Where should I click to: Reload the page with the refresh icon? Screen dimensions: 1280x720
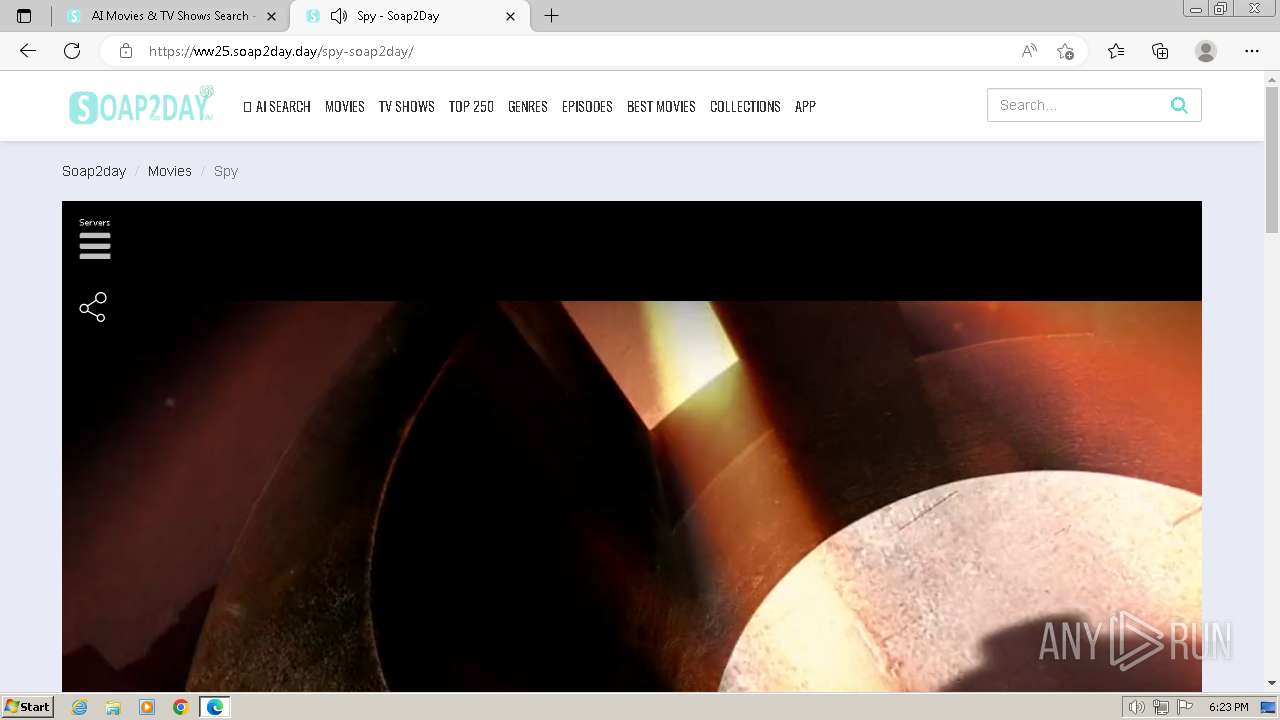pos(72,51)
